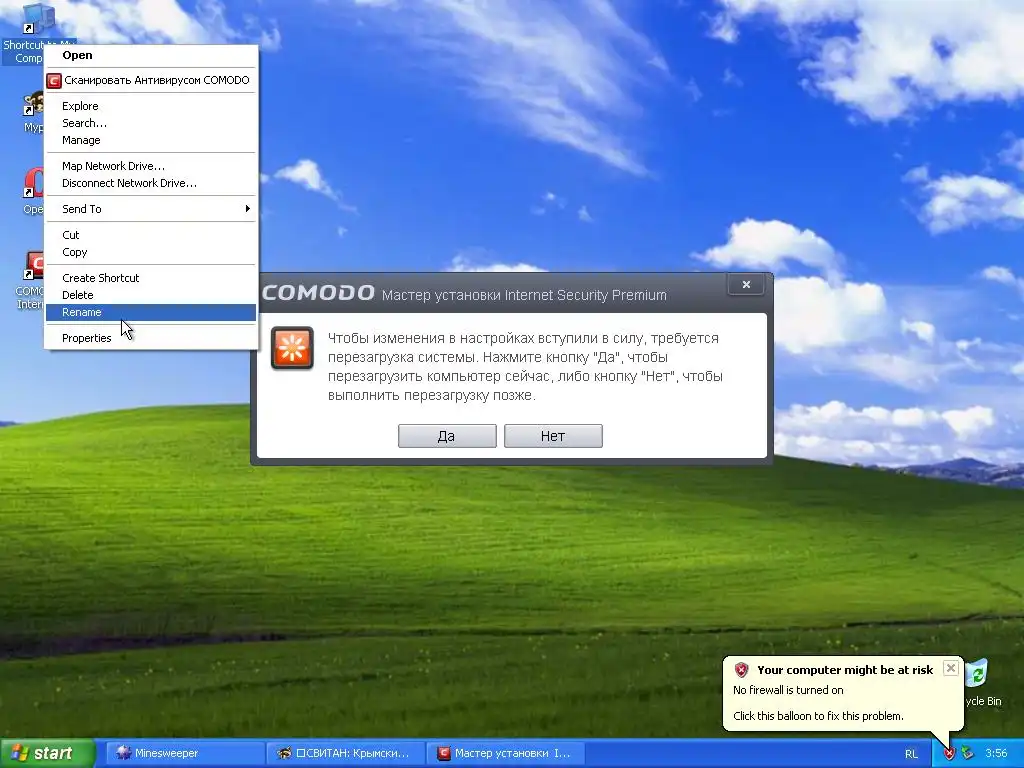Click 'Click this balloon to fix this problem.'

(x=818, y=716)
